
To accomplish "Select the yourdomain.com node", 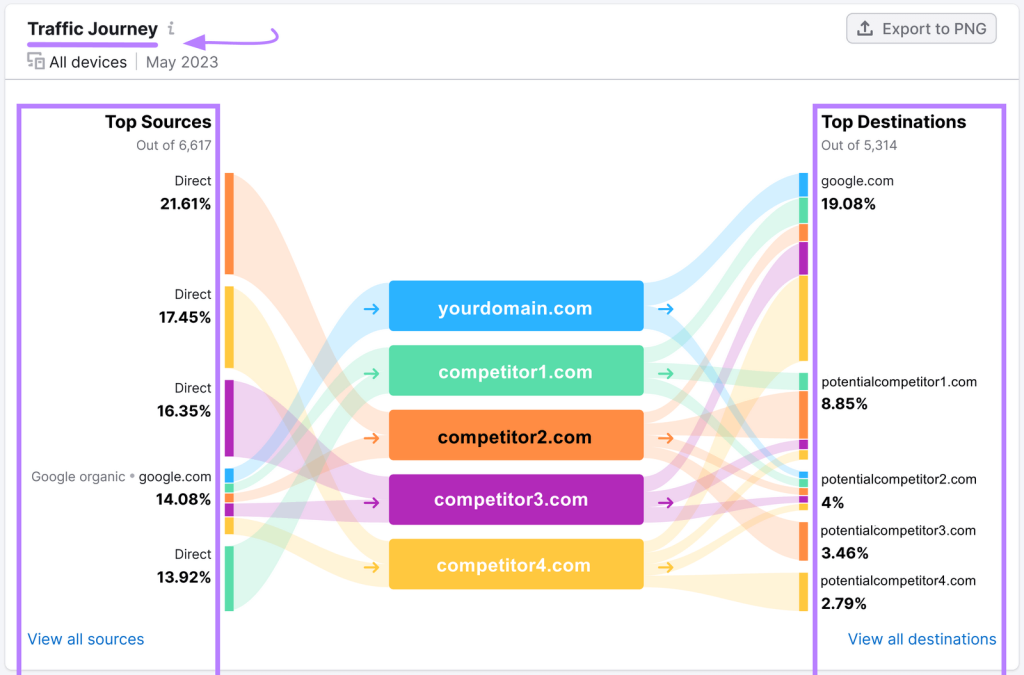I will 515,309.
